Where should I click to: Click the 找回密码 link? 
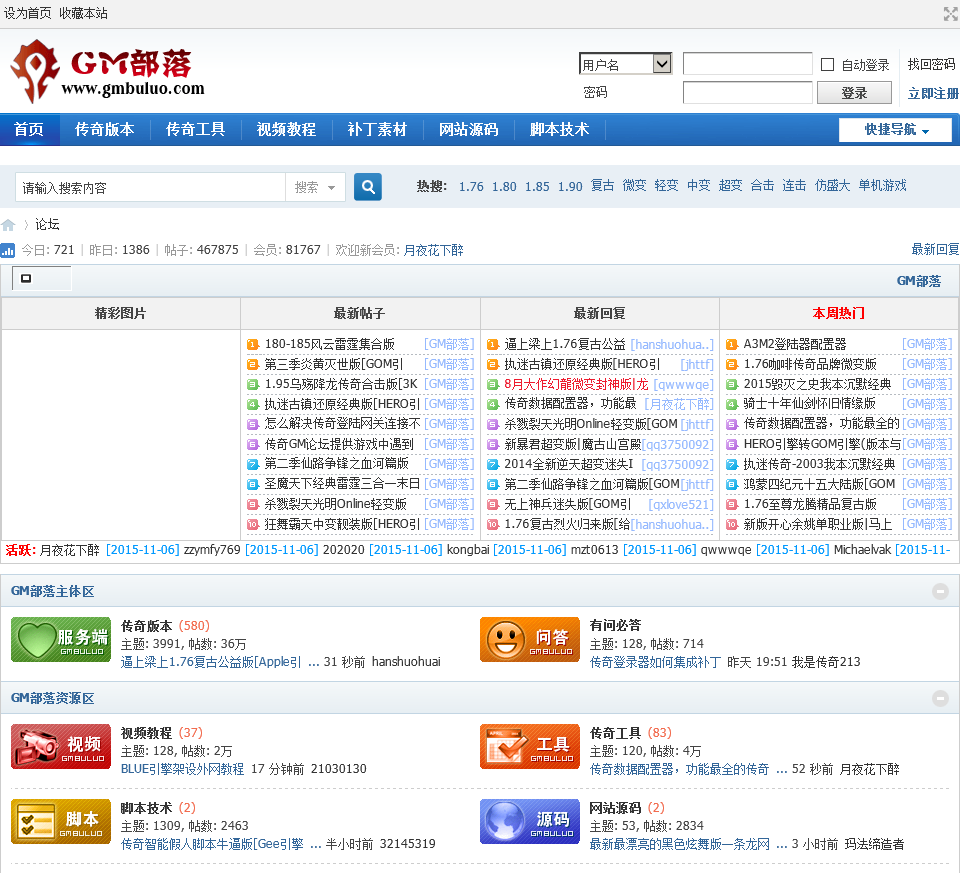(x=931, y=64)
